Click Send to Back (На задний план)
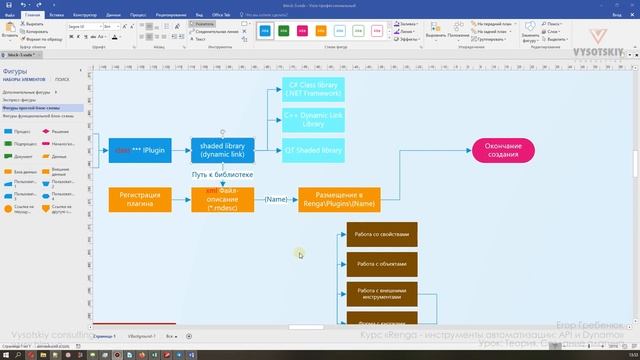640x360 pixels. tap(490, 31)
